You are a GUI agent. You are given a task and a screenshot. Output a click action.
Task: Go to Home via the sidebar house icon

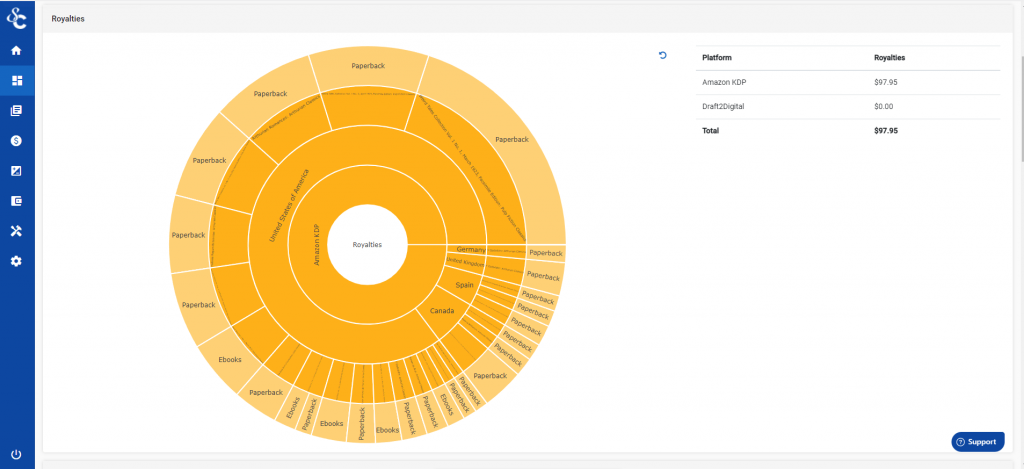click(17, 50)
